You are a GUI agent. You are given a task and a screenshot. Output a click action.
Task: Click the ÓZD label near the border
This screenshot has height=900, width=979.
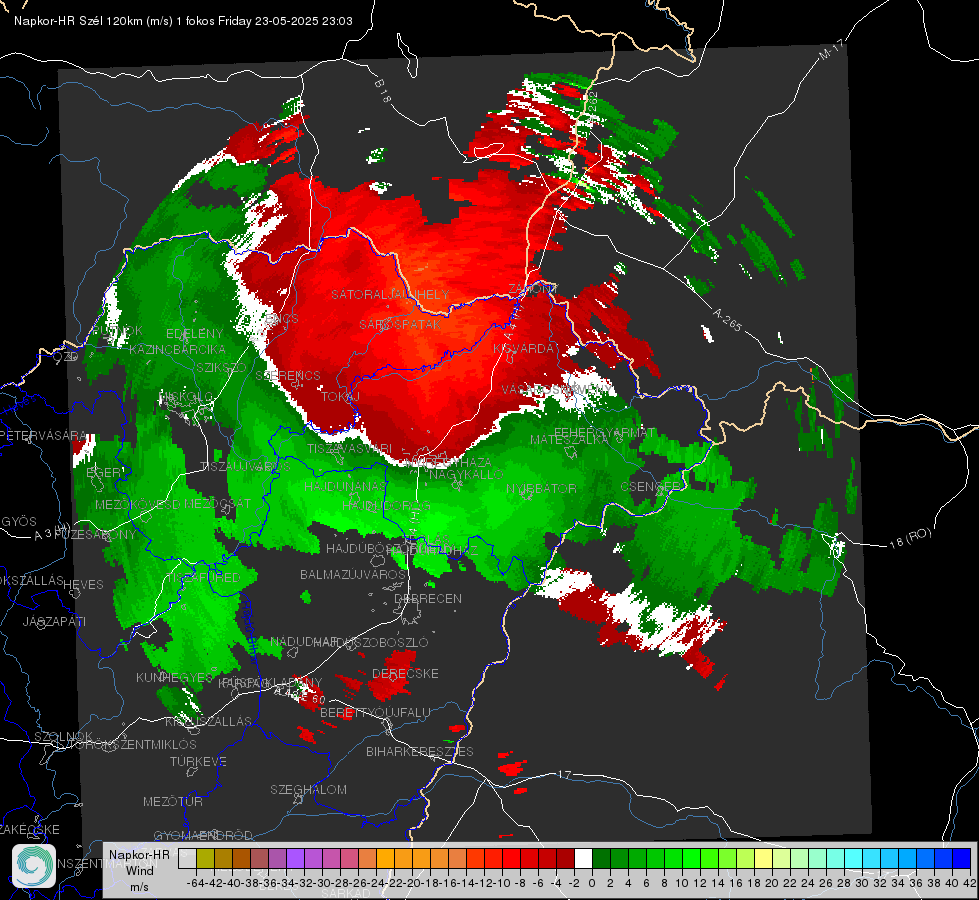tap(66, 357)
